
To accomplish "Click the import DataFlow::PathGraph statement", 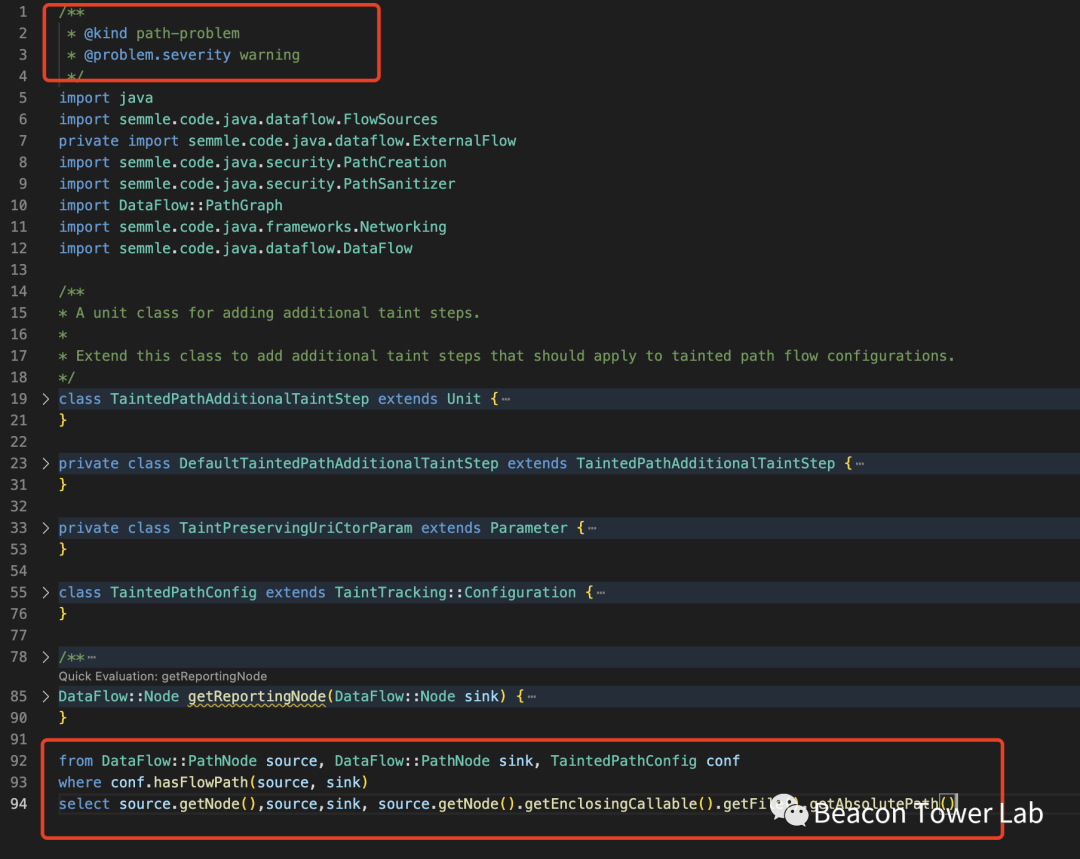I will pyautogui.click(x=170, y=205).
